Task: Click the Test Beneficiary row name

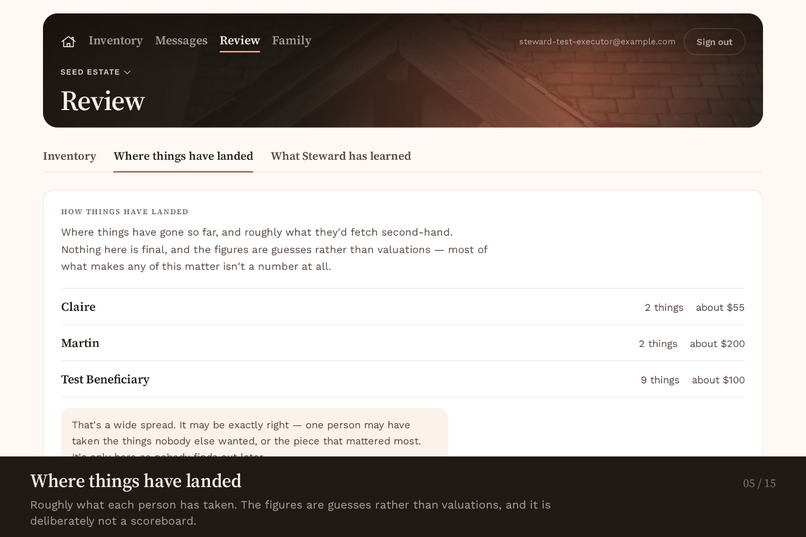Action: coord(105,379)
